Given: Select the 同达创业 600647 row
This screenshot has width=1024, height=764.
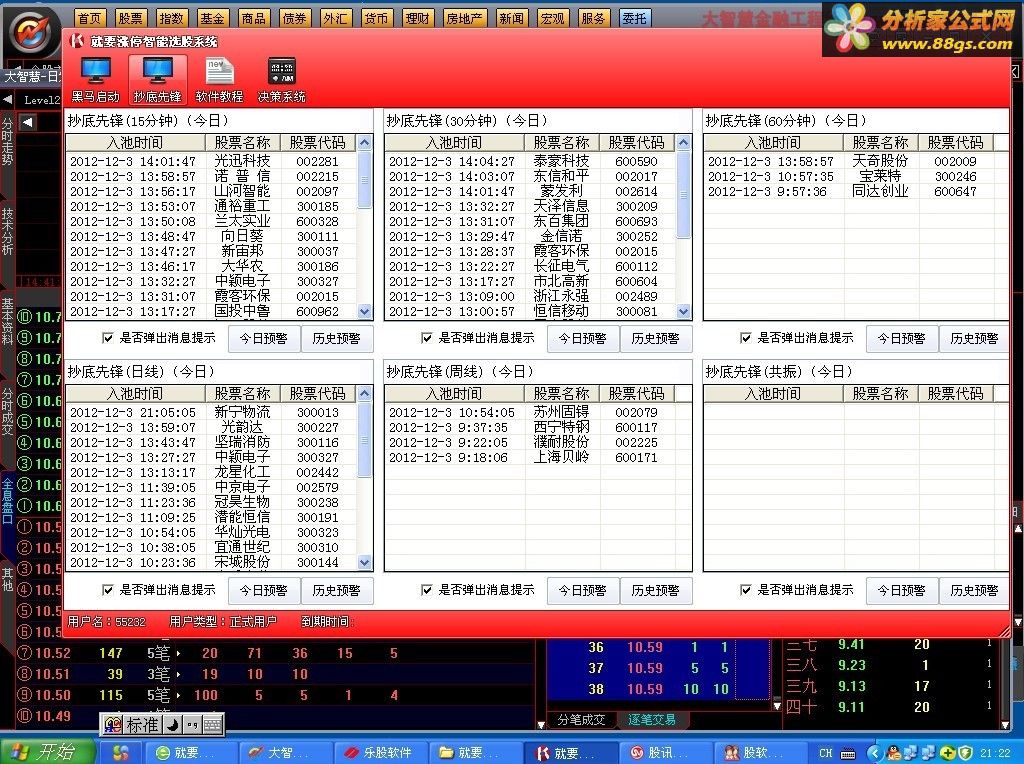Looking at the screenshot, I should click(856, 191).
